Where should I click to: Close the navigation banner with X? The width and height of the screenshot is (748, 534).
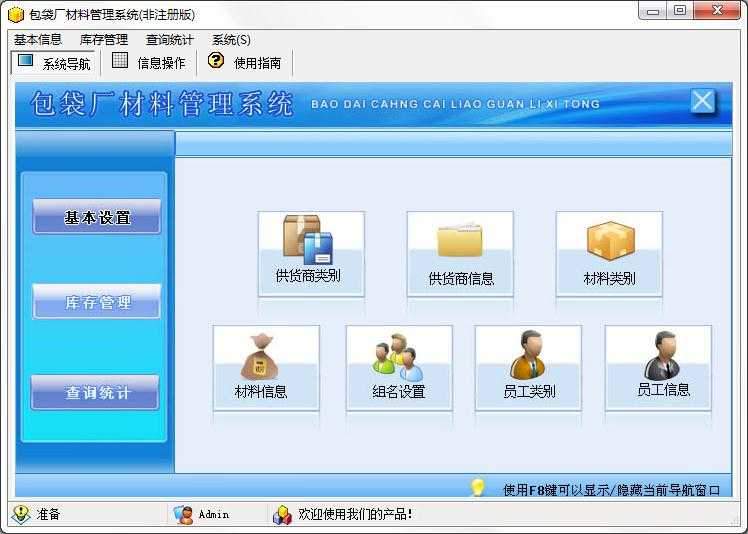pyautogui.click(x=703, y=101)
